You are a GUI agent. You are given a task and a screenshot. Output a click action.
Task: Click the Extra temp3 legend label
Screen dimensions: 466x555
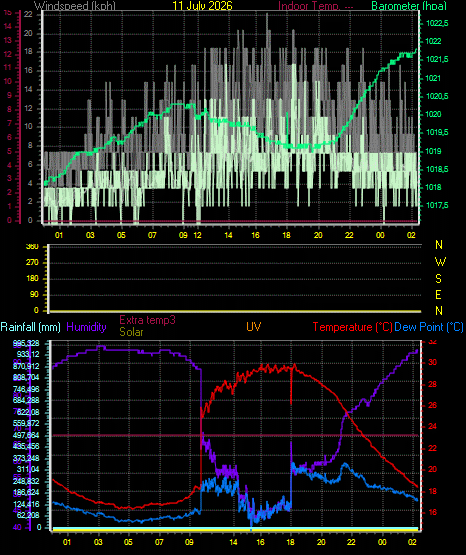click(x=147, y=320)
